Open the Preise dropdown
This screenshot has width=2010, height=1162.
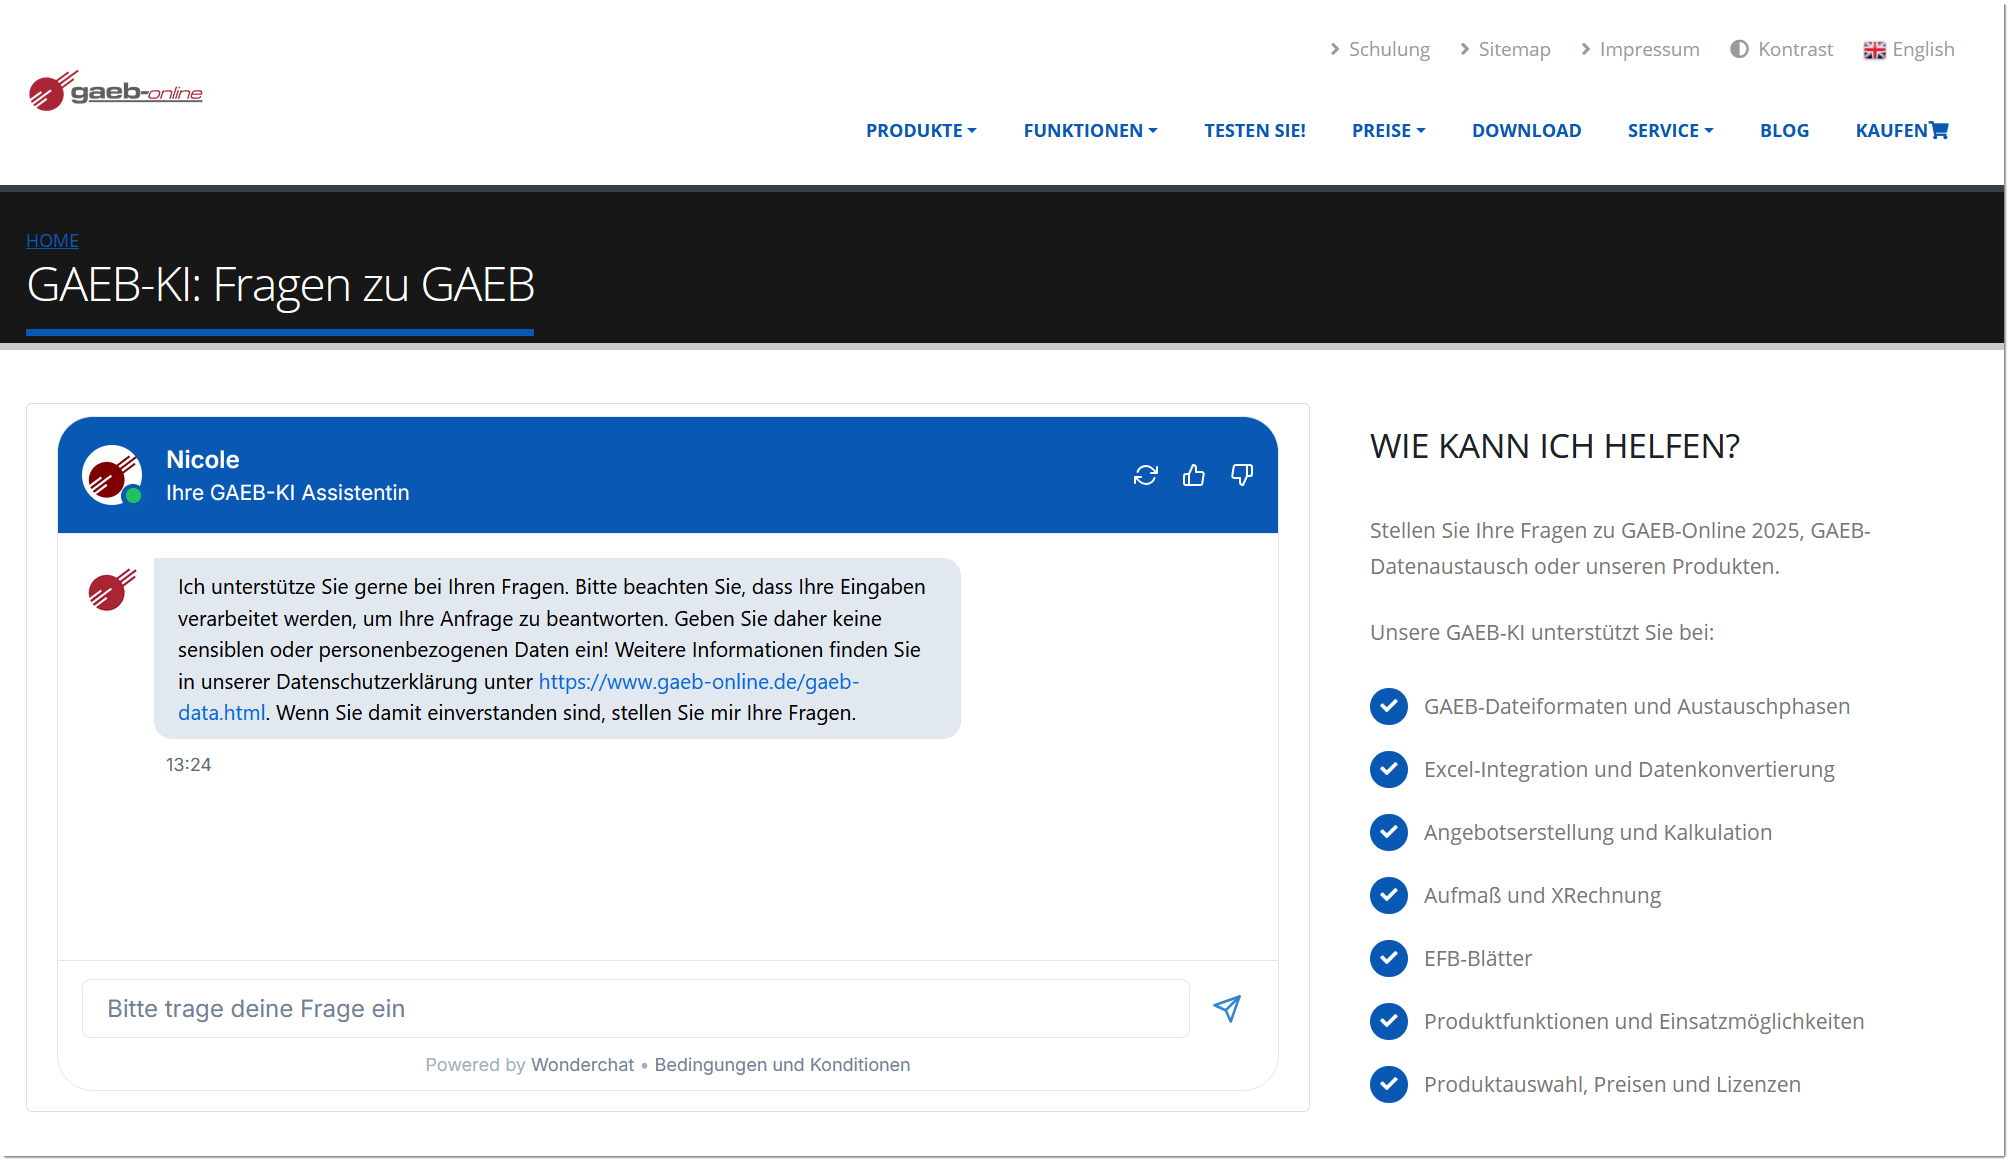1388,130
